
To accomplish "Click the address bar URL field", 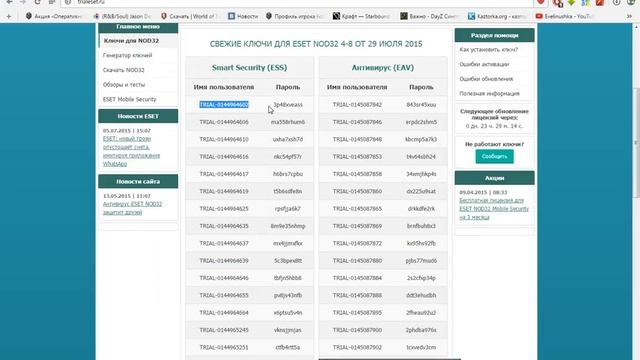I will coord(298,2).
